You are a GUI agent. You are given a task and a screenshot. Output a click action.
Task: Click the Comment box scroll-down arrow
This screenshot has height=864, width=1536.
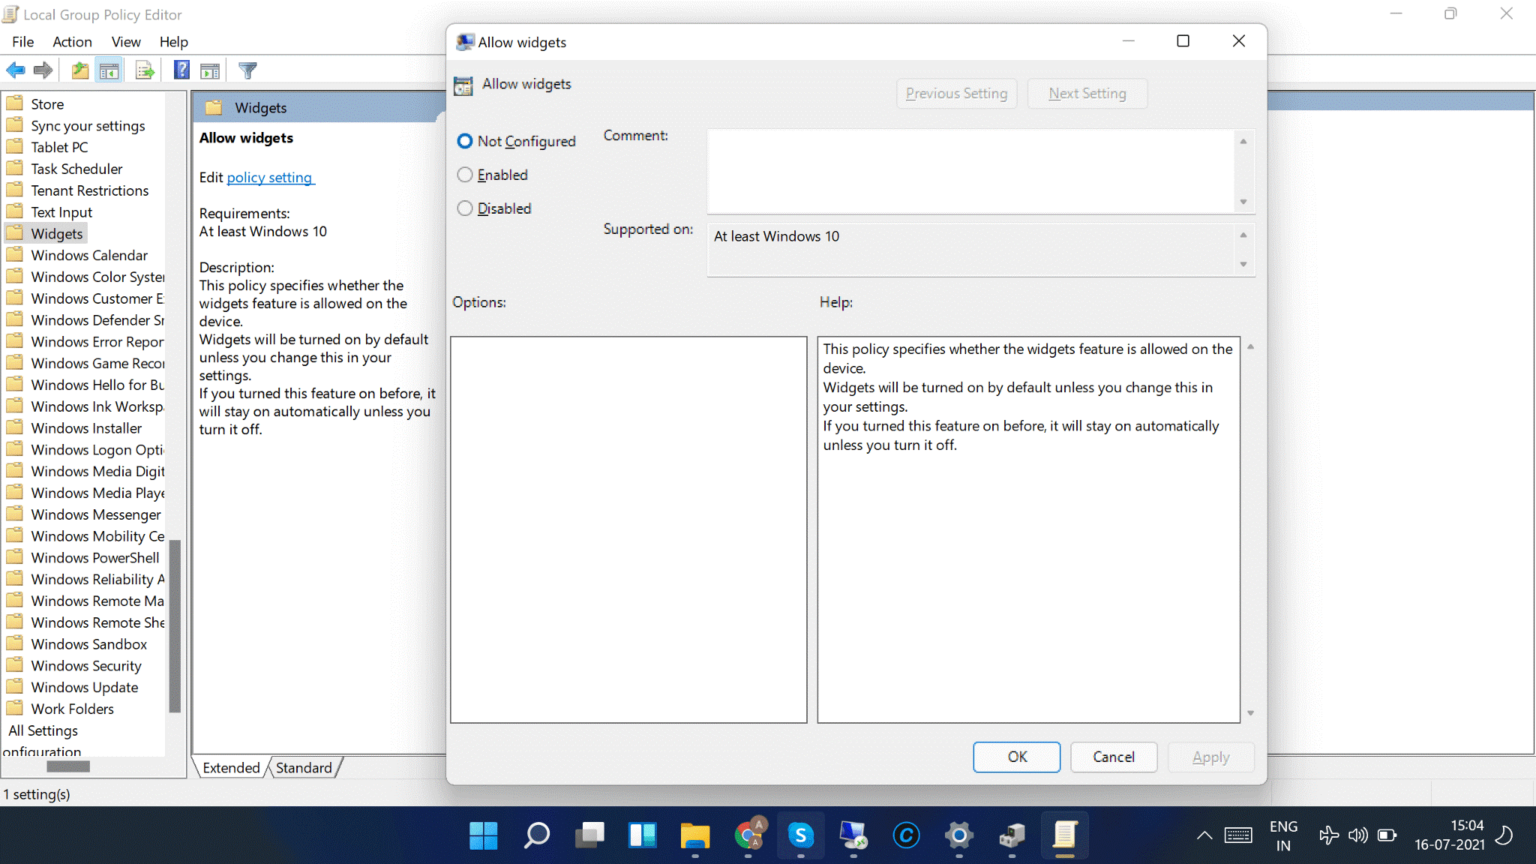tap(1244, 203)
